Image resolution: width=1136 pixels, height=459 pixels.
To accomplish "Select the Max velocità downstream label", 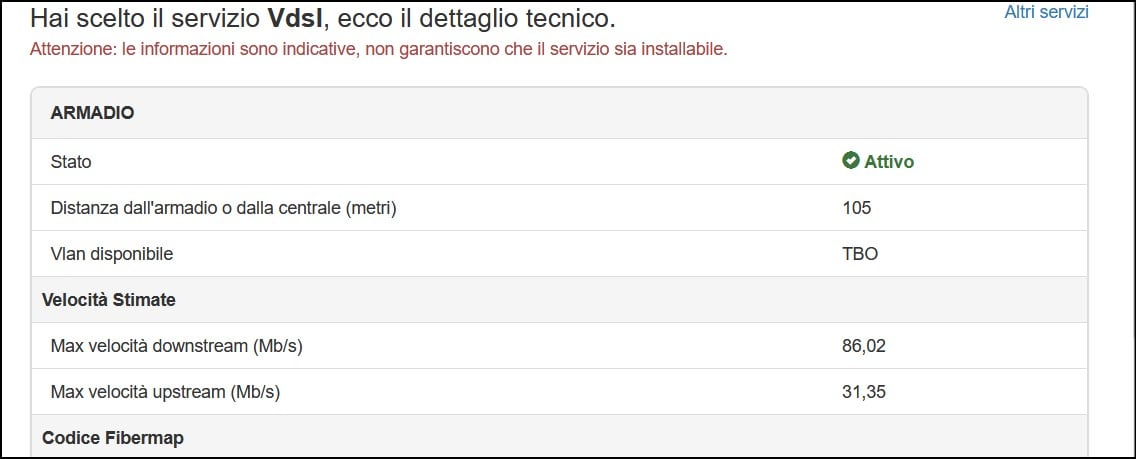I will (x=176, y=346).
